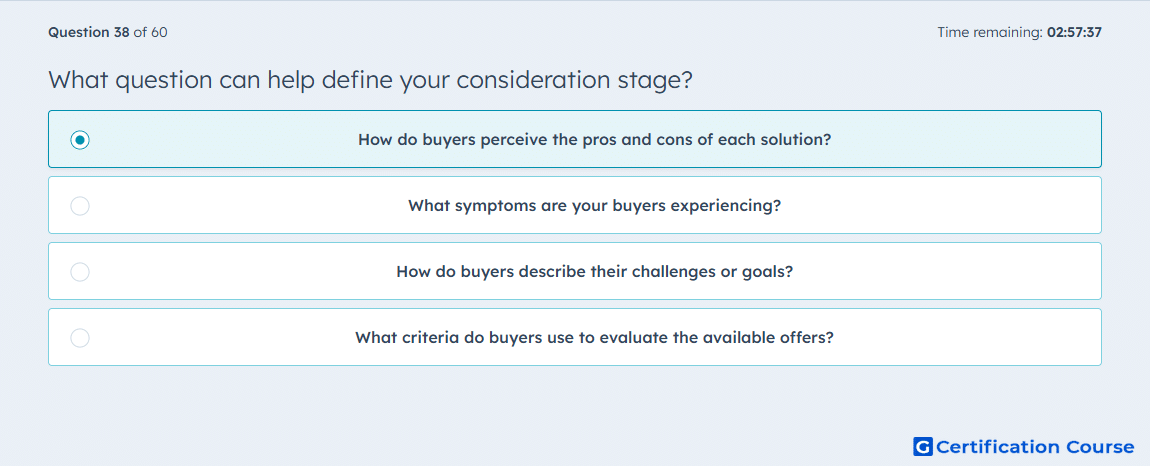This screenshot has height=466, width=1150.
Task: Click the 'Question 38' counter text
Action: [x=88, y=33]
